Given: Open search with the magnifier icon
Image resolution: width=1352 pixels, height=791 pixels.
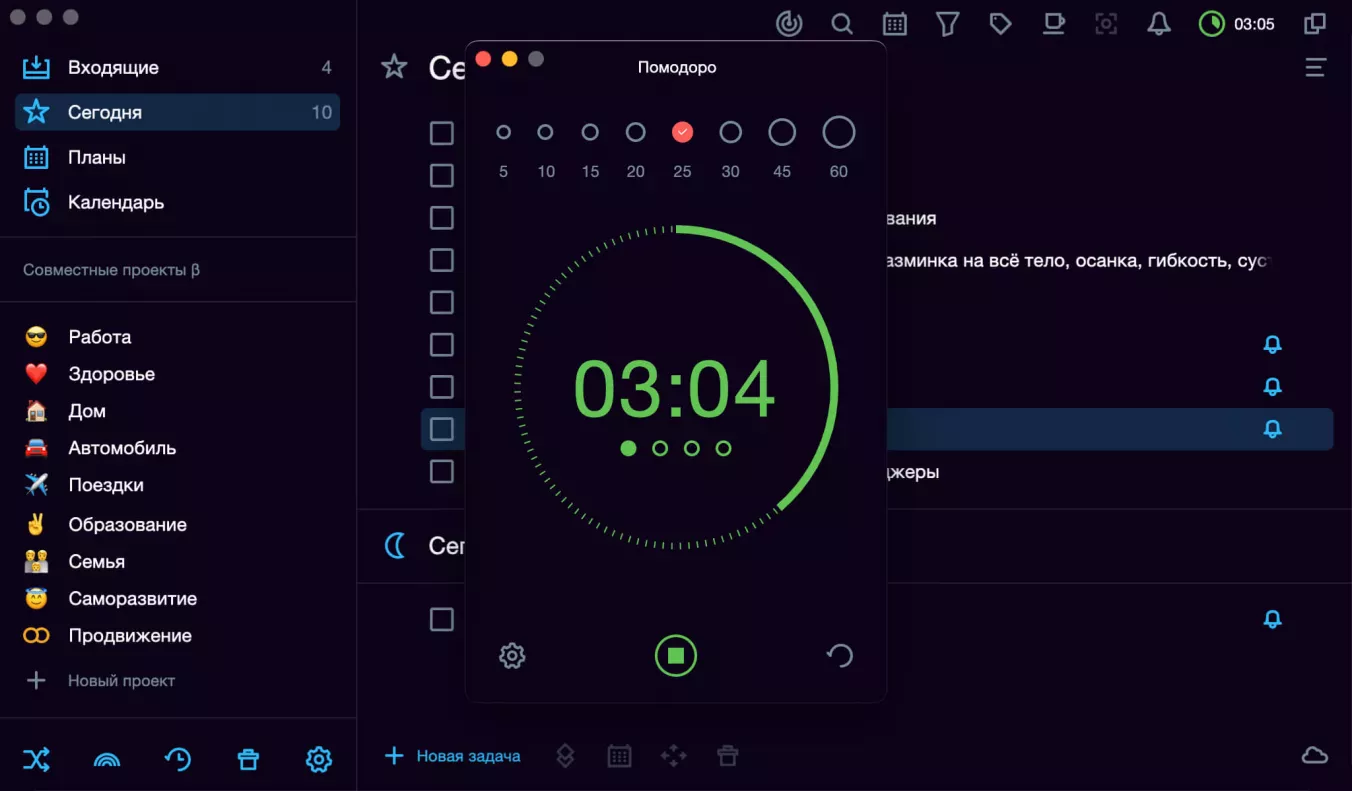Looking at the screenshot, I should click(x=842, y=24).
